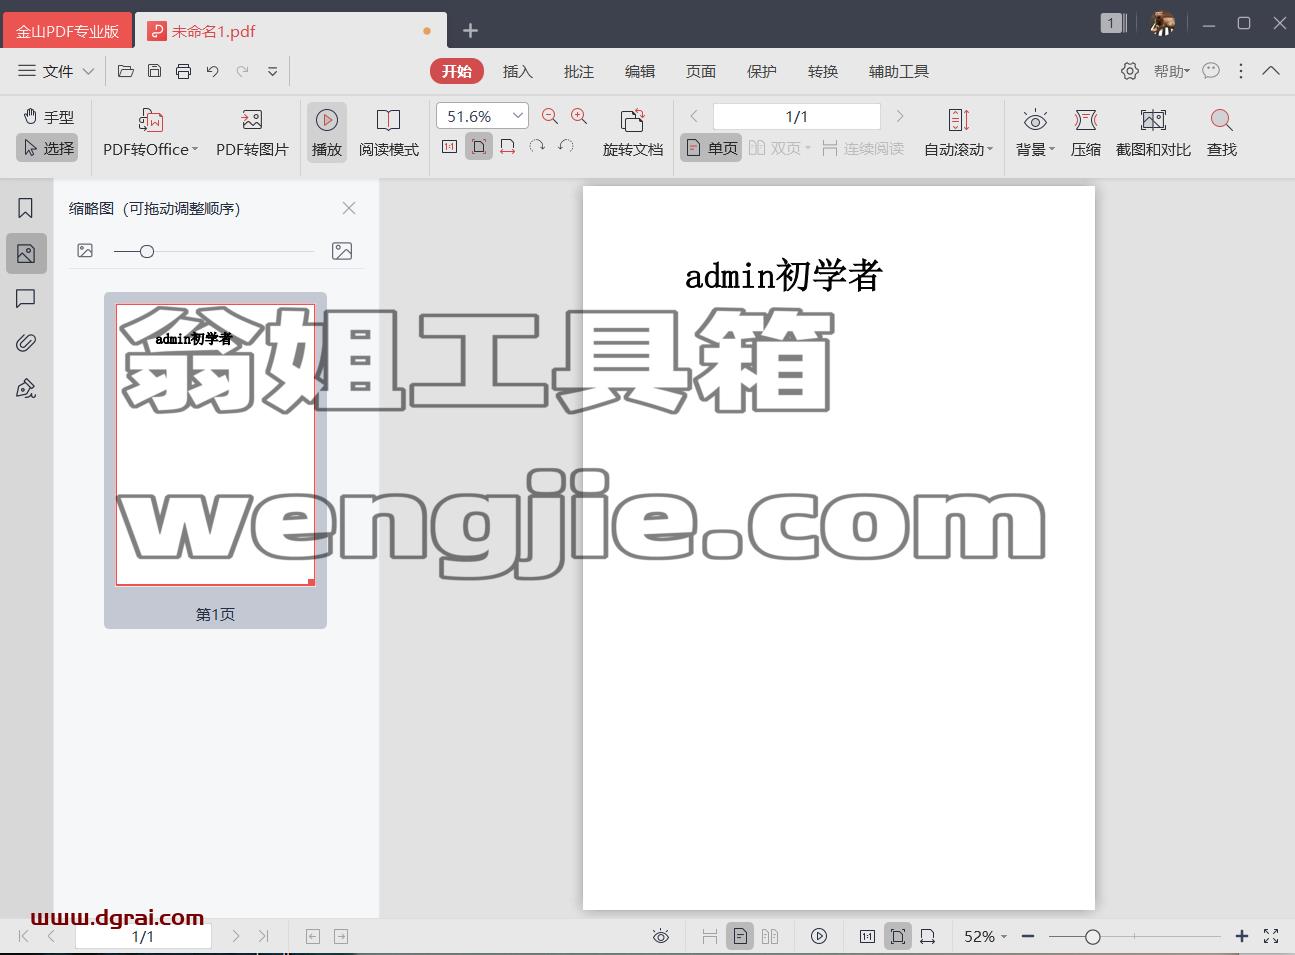Start slideshow with 播放 button
The width and height of the screenshot is (1295, 955).
(327, 133)
